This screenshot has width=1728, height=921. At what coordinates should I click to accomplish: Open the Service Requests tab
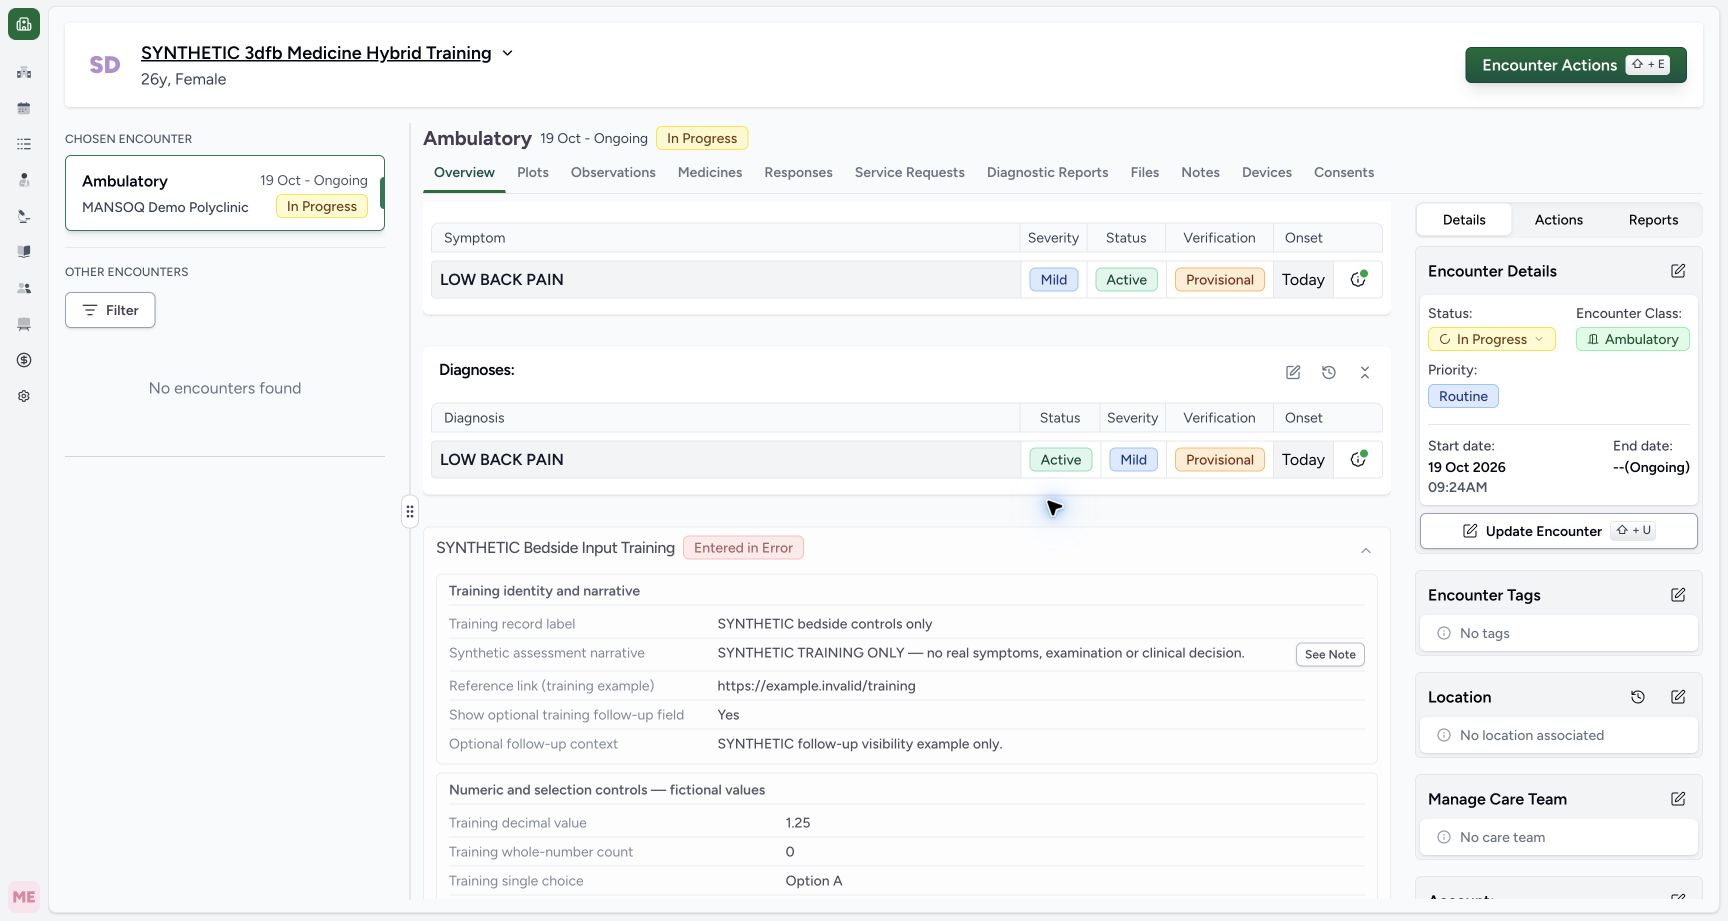pyautogui.click(x=910, y=172)
